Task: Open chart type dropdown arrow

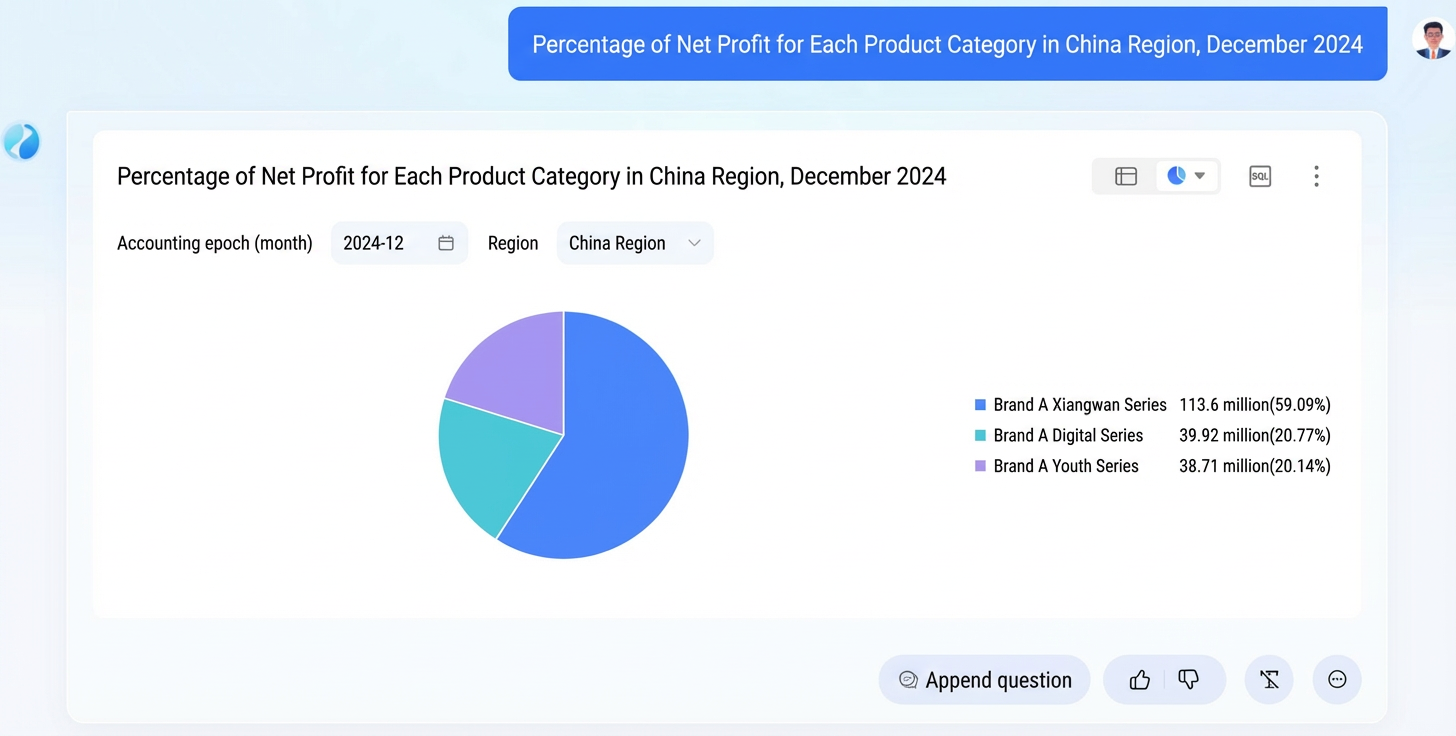Action: tap(1200, 176)
